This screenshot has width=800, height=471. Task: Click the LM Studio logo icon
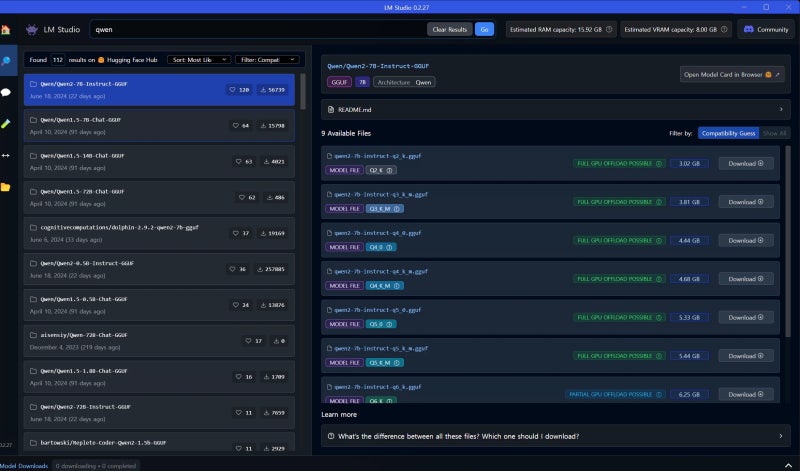coord(32,30)
